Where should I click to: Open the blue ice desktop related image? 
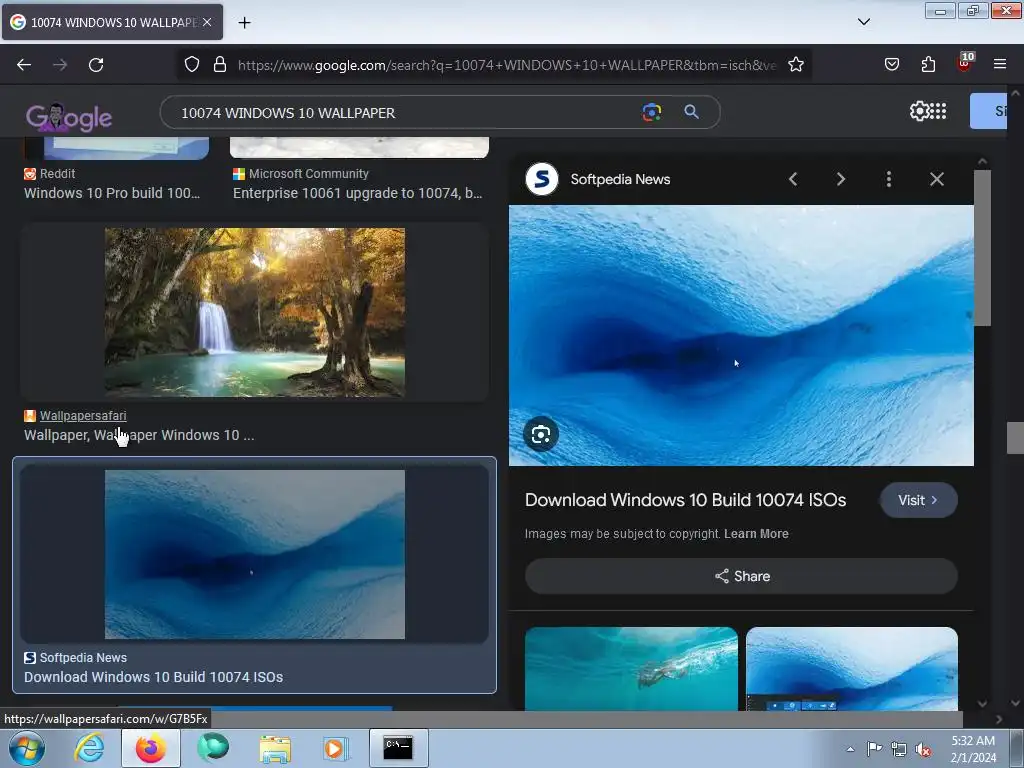[852, 668]
